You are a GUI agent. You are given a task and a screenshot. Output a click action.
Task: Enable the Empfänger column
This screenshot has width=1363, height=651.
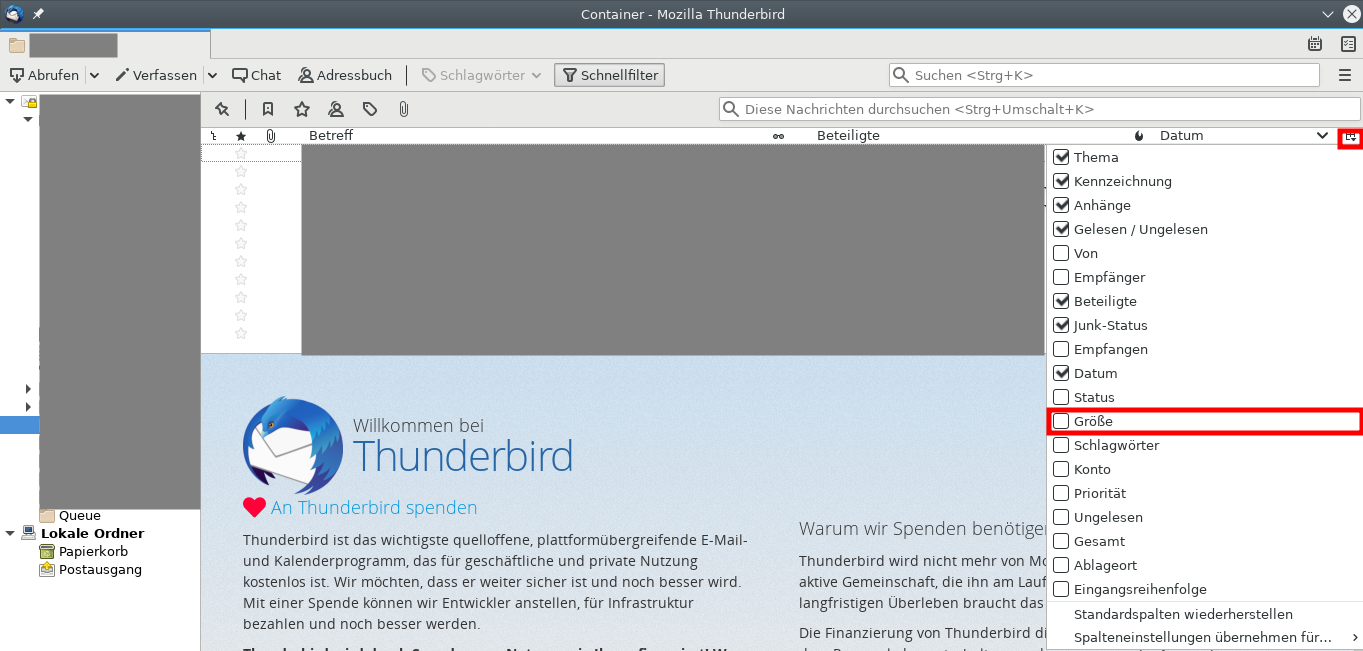pyautogui.click(x=1204, y=277)
